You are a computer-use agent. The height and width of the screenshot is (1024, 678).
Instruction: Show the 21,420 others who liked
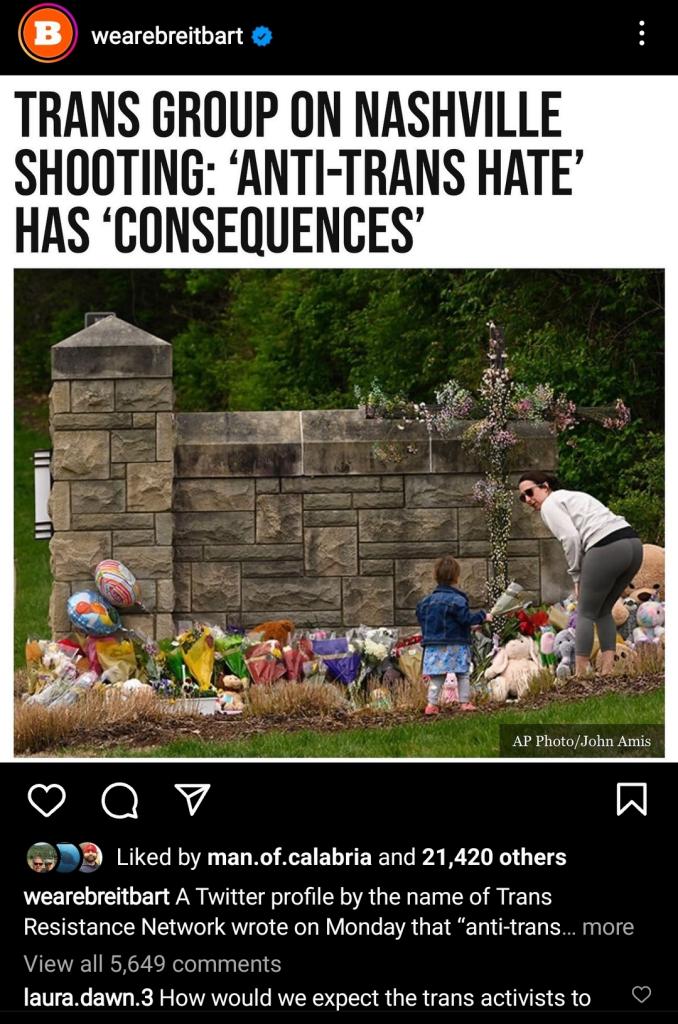494,857
